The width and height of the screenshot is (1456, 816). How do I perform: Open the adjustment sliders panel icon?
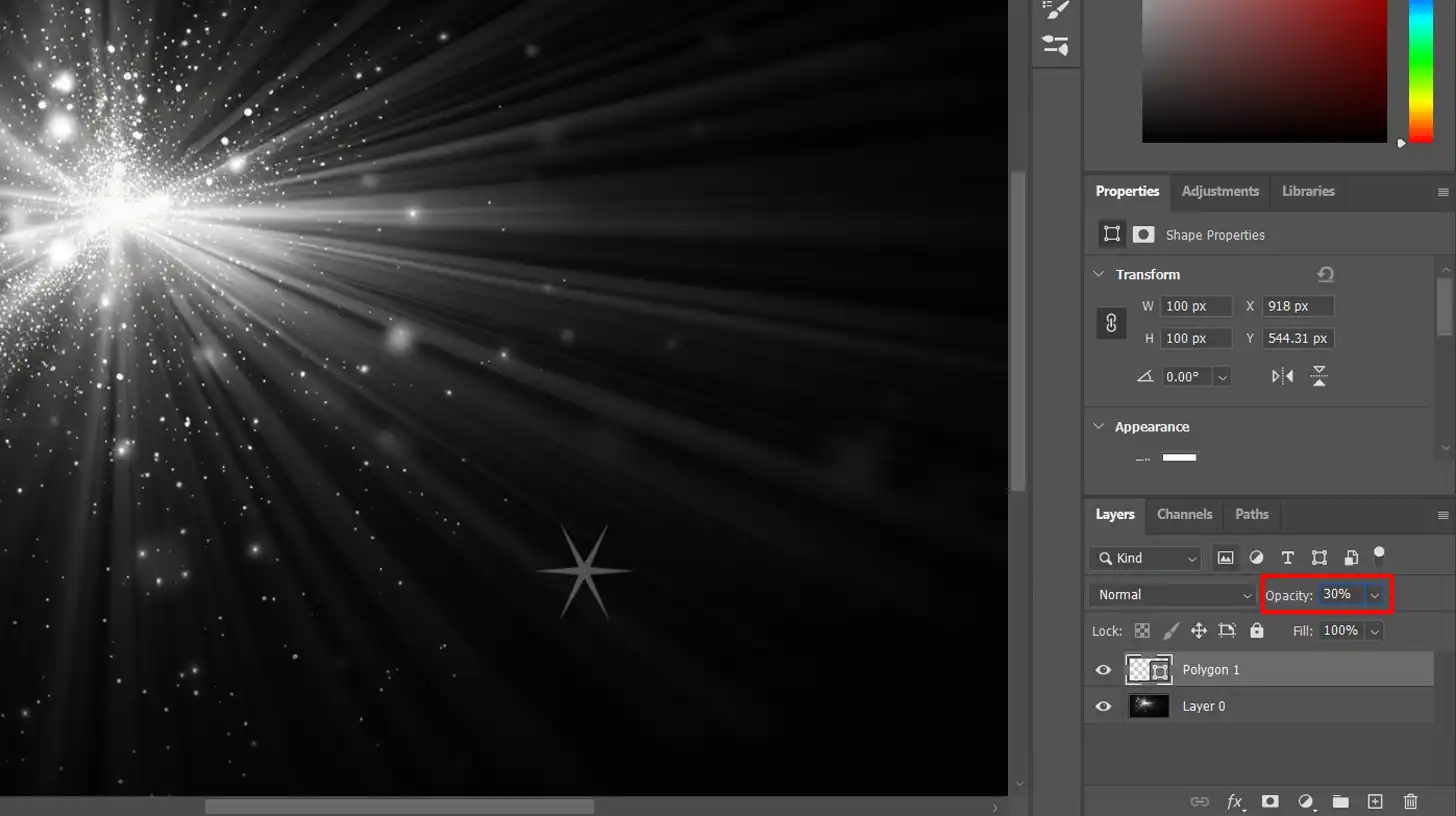[1055, 45]
